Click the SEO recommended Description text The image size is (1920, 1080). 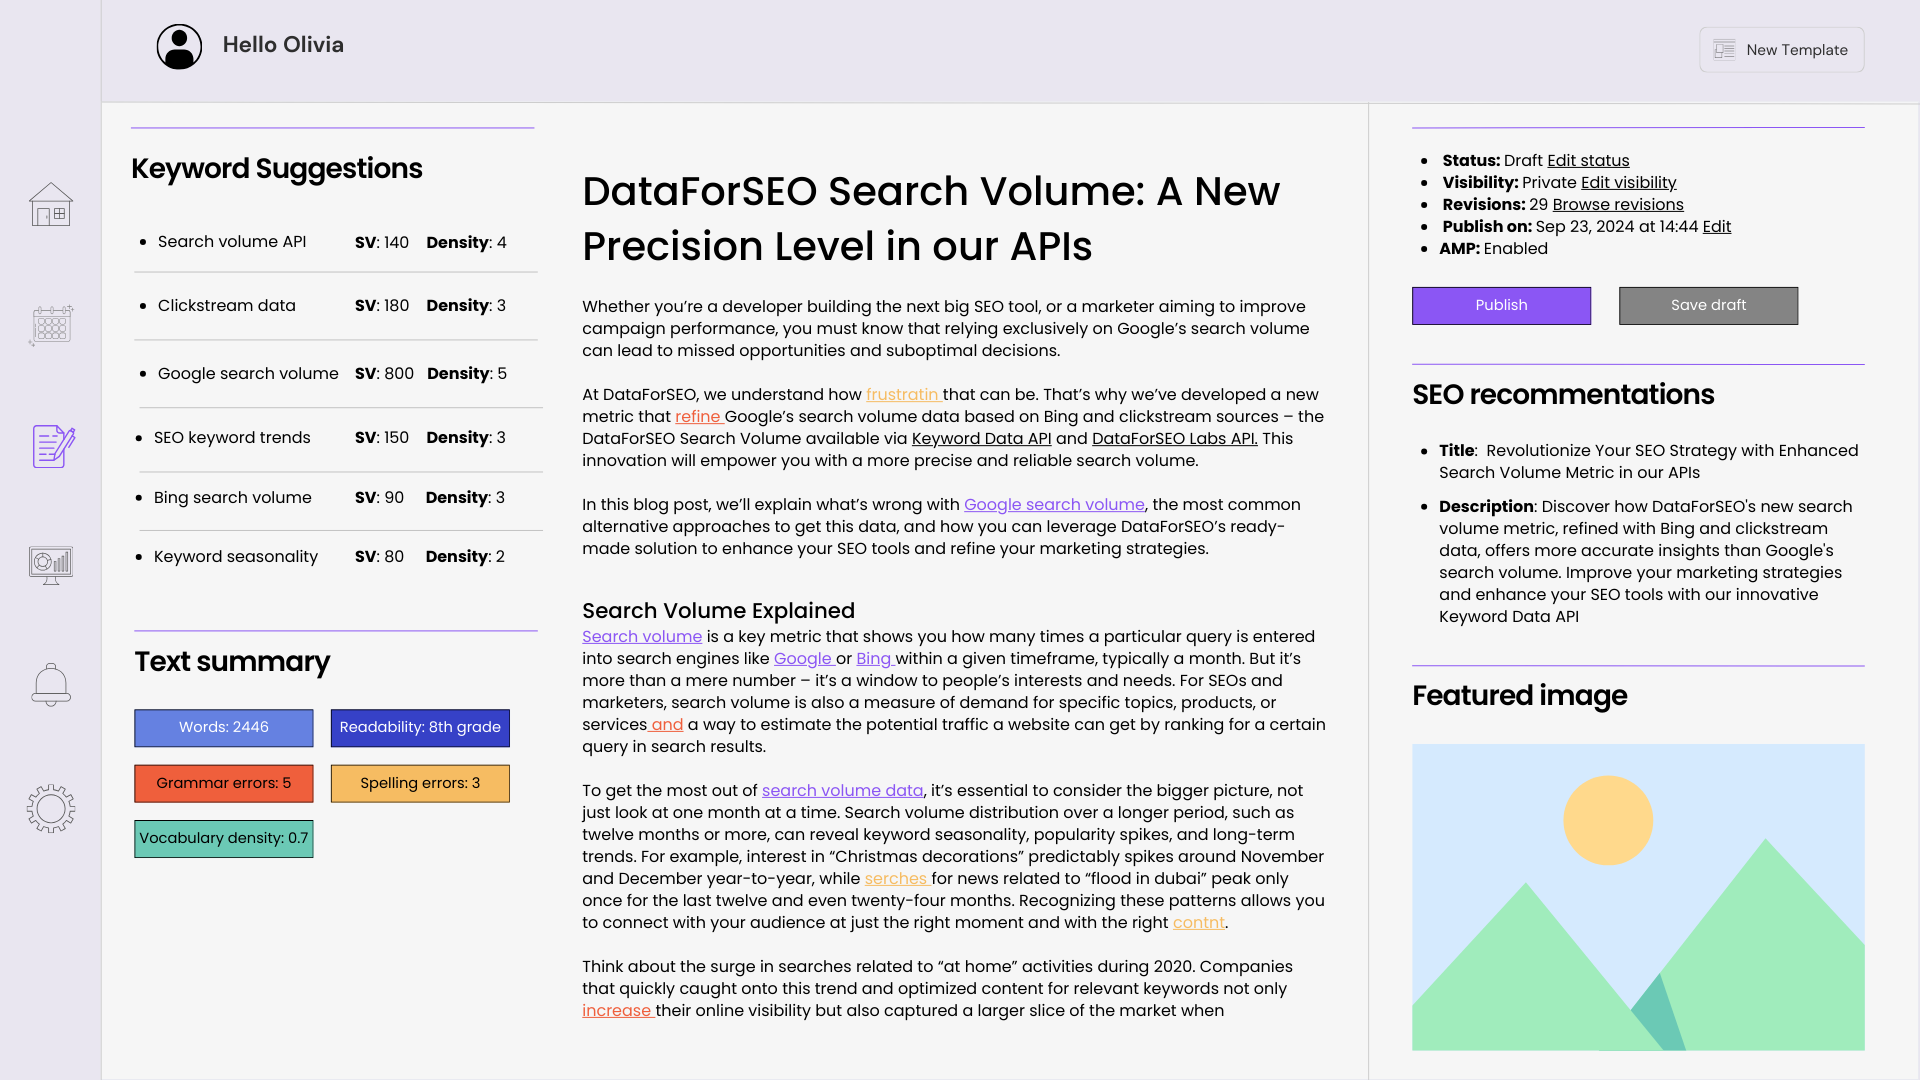pyautogui.click(x=1645, y=561)
